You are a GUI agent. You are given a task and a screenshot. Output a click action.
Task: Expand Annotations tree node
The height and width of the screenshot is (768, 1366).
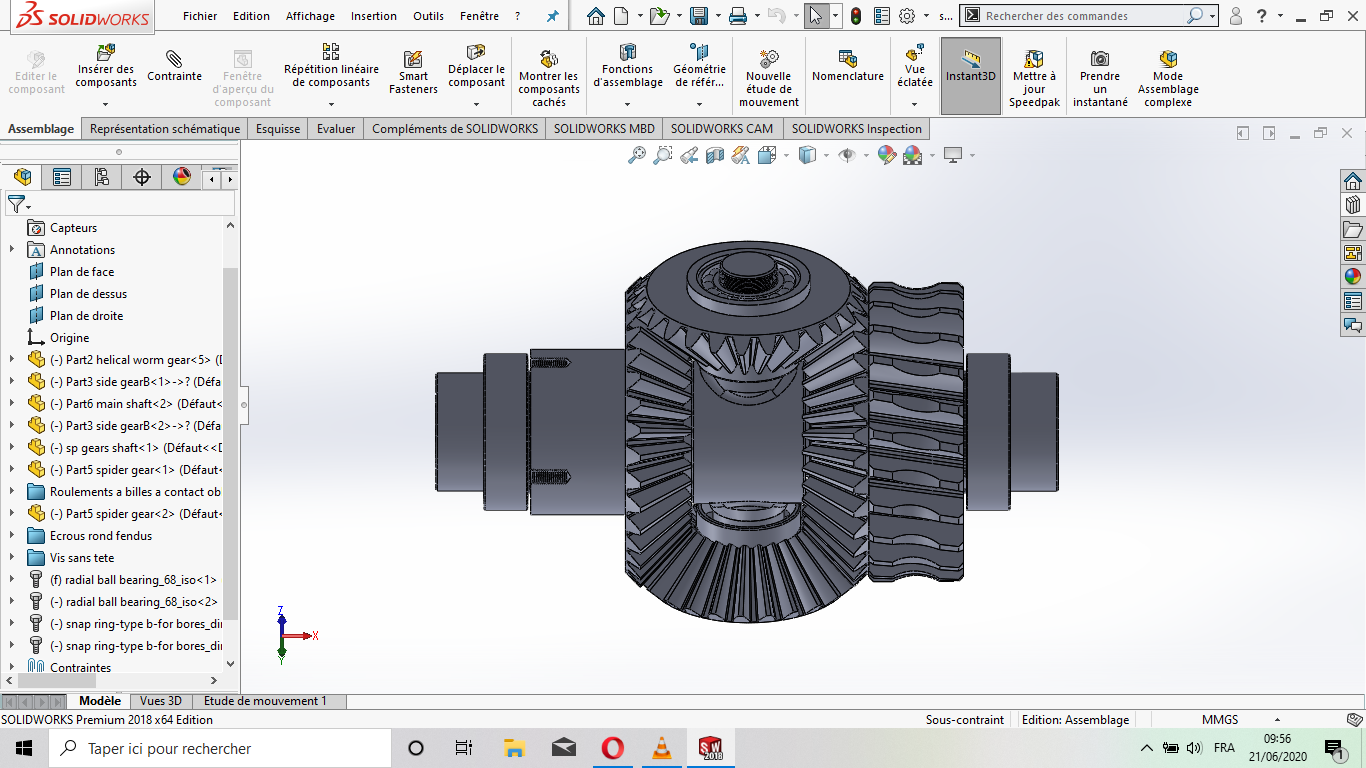(12, 250)
